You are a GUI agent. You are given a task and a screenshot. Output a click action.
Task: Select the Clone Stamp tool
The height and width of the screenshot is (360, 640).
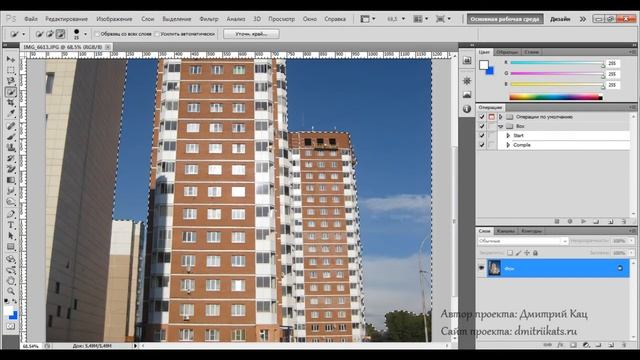click(x=11, y=147)
